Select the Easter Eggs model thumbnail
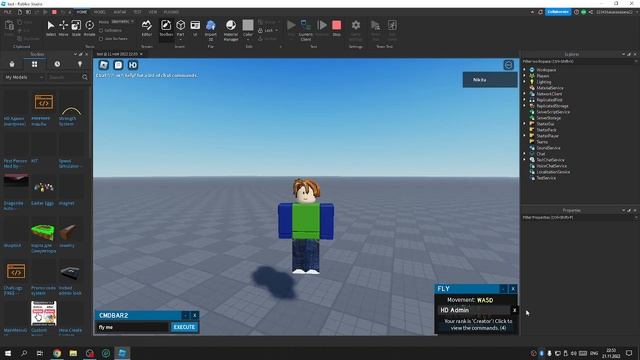The width and height of the screenshot is (640, 360). pyautogui.click(x=43, y=187)
